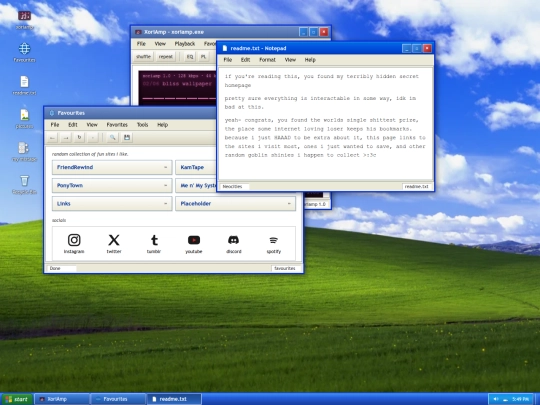Open the View menu in Notepad
540x405 pixels.
(x=290, y=60)
